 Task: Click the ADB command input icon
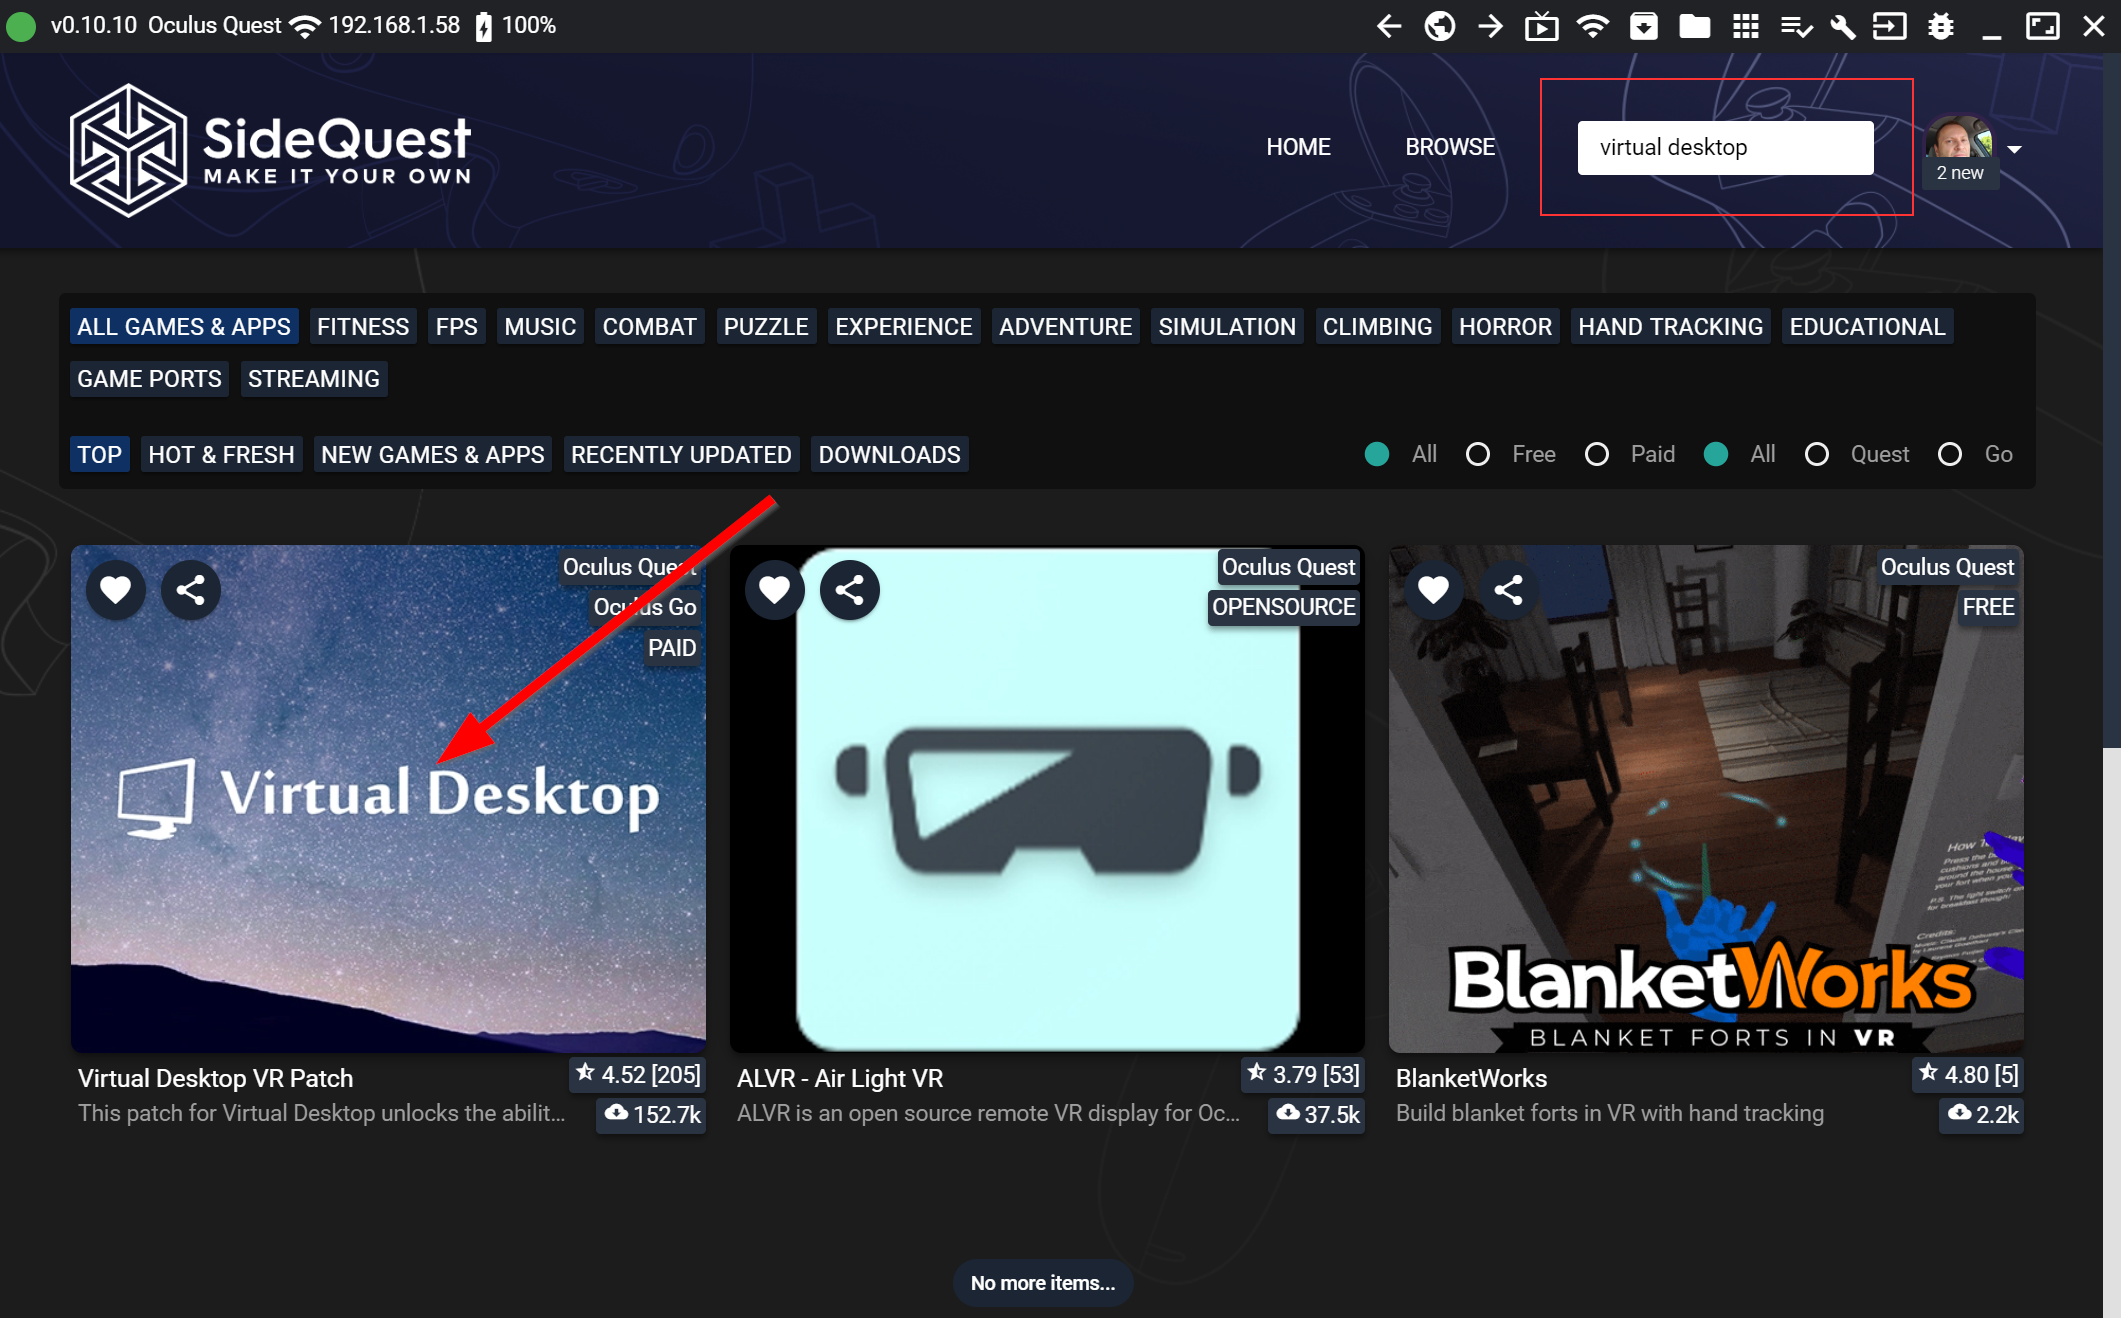click(1889, 26)
